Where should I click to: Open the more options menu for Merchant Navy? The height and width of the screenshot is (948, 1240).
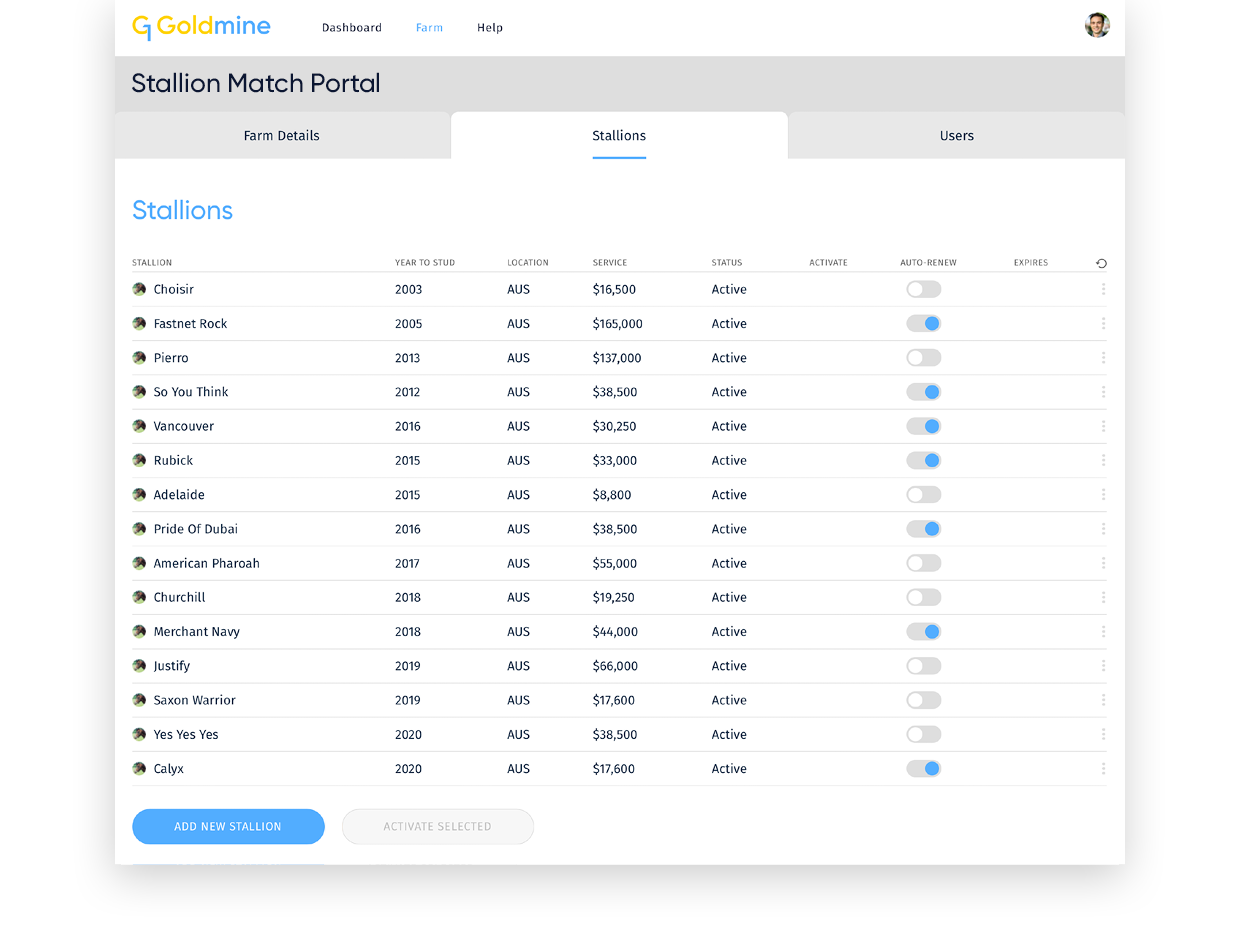(1103, 632)
